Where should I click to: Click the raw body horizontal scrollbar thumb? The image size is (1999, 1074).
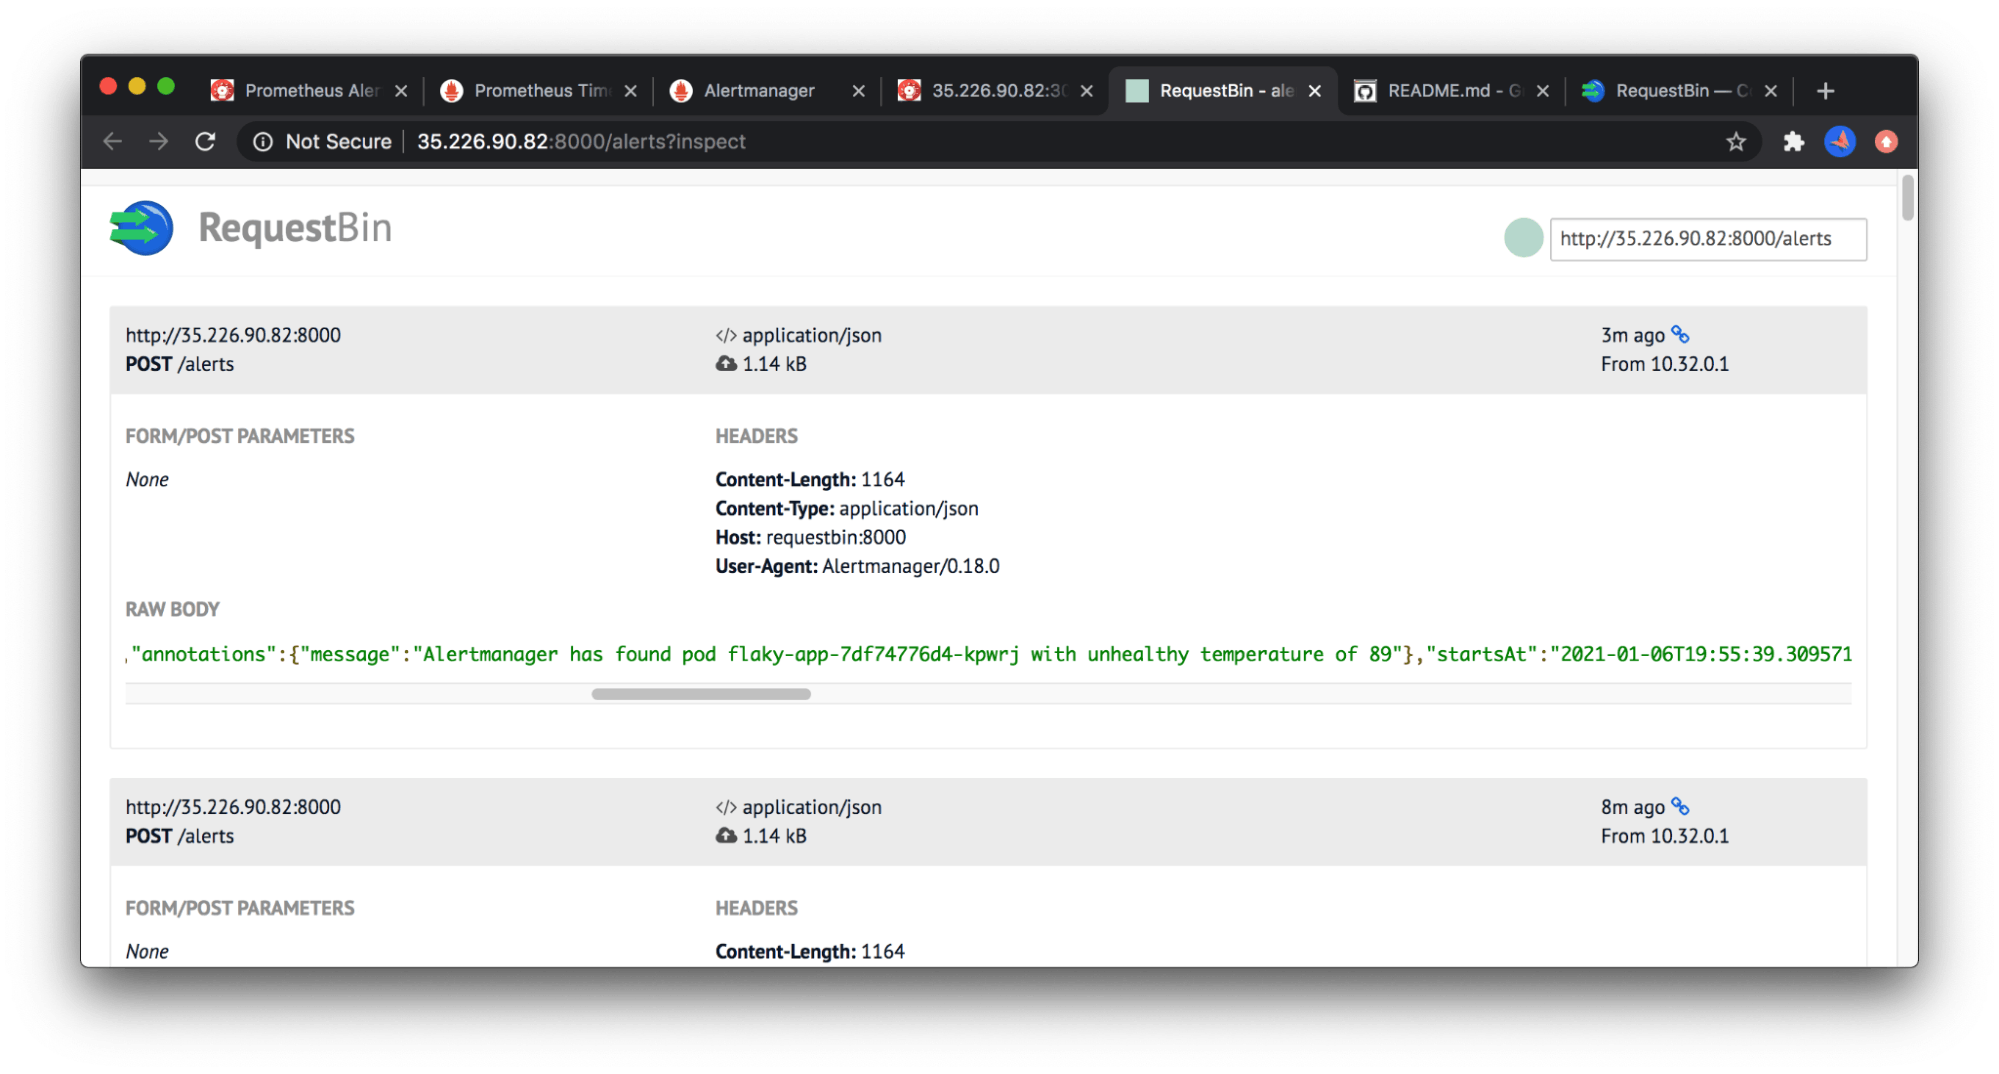700,694
